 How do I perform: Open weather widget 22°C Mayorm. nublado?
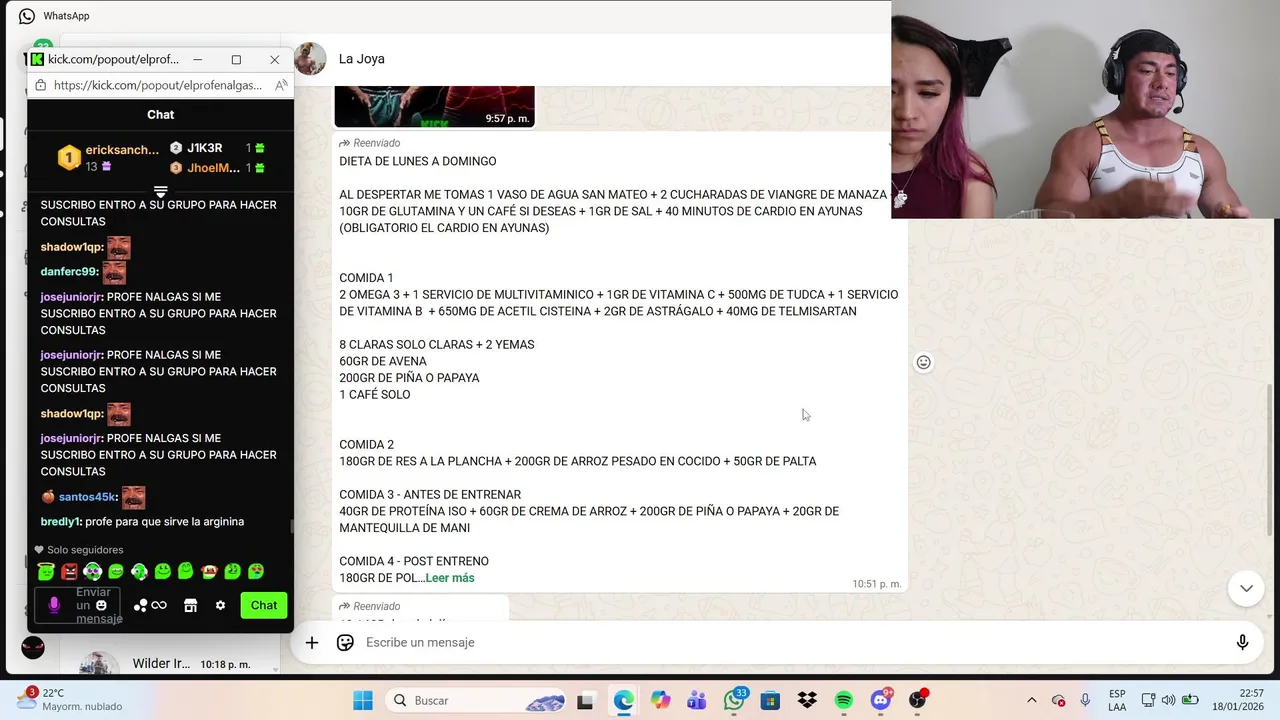(70, 700)
